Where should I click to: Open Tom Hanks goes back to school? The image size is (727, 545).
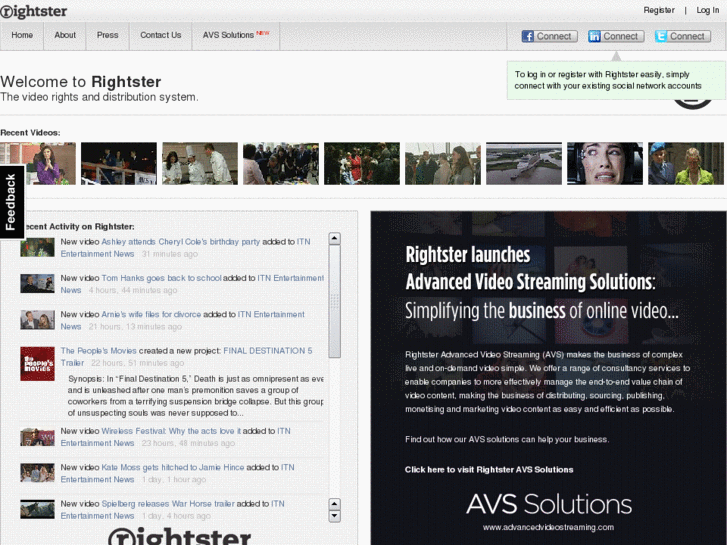(x=161, y=278)
